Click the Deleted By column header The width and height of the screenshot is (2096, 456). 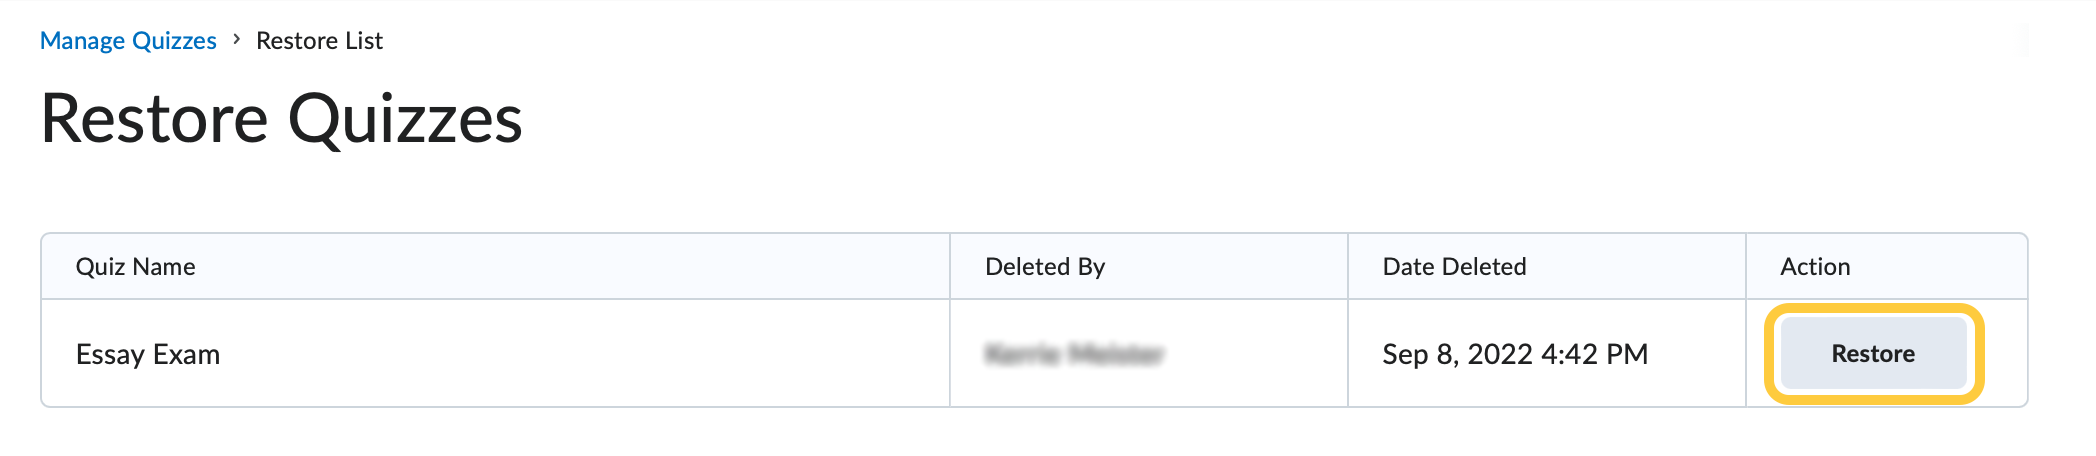[1045, 267]
